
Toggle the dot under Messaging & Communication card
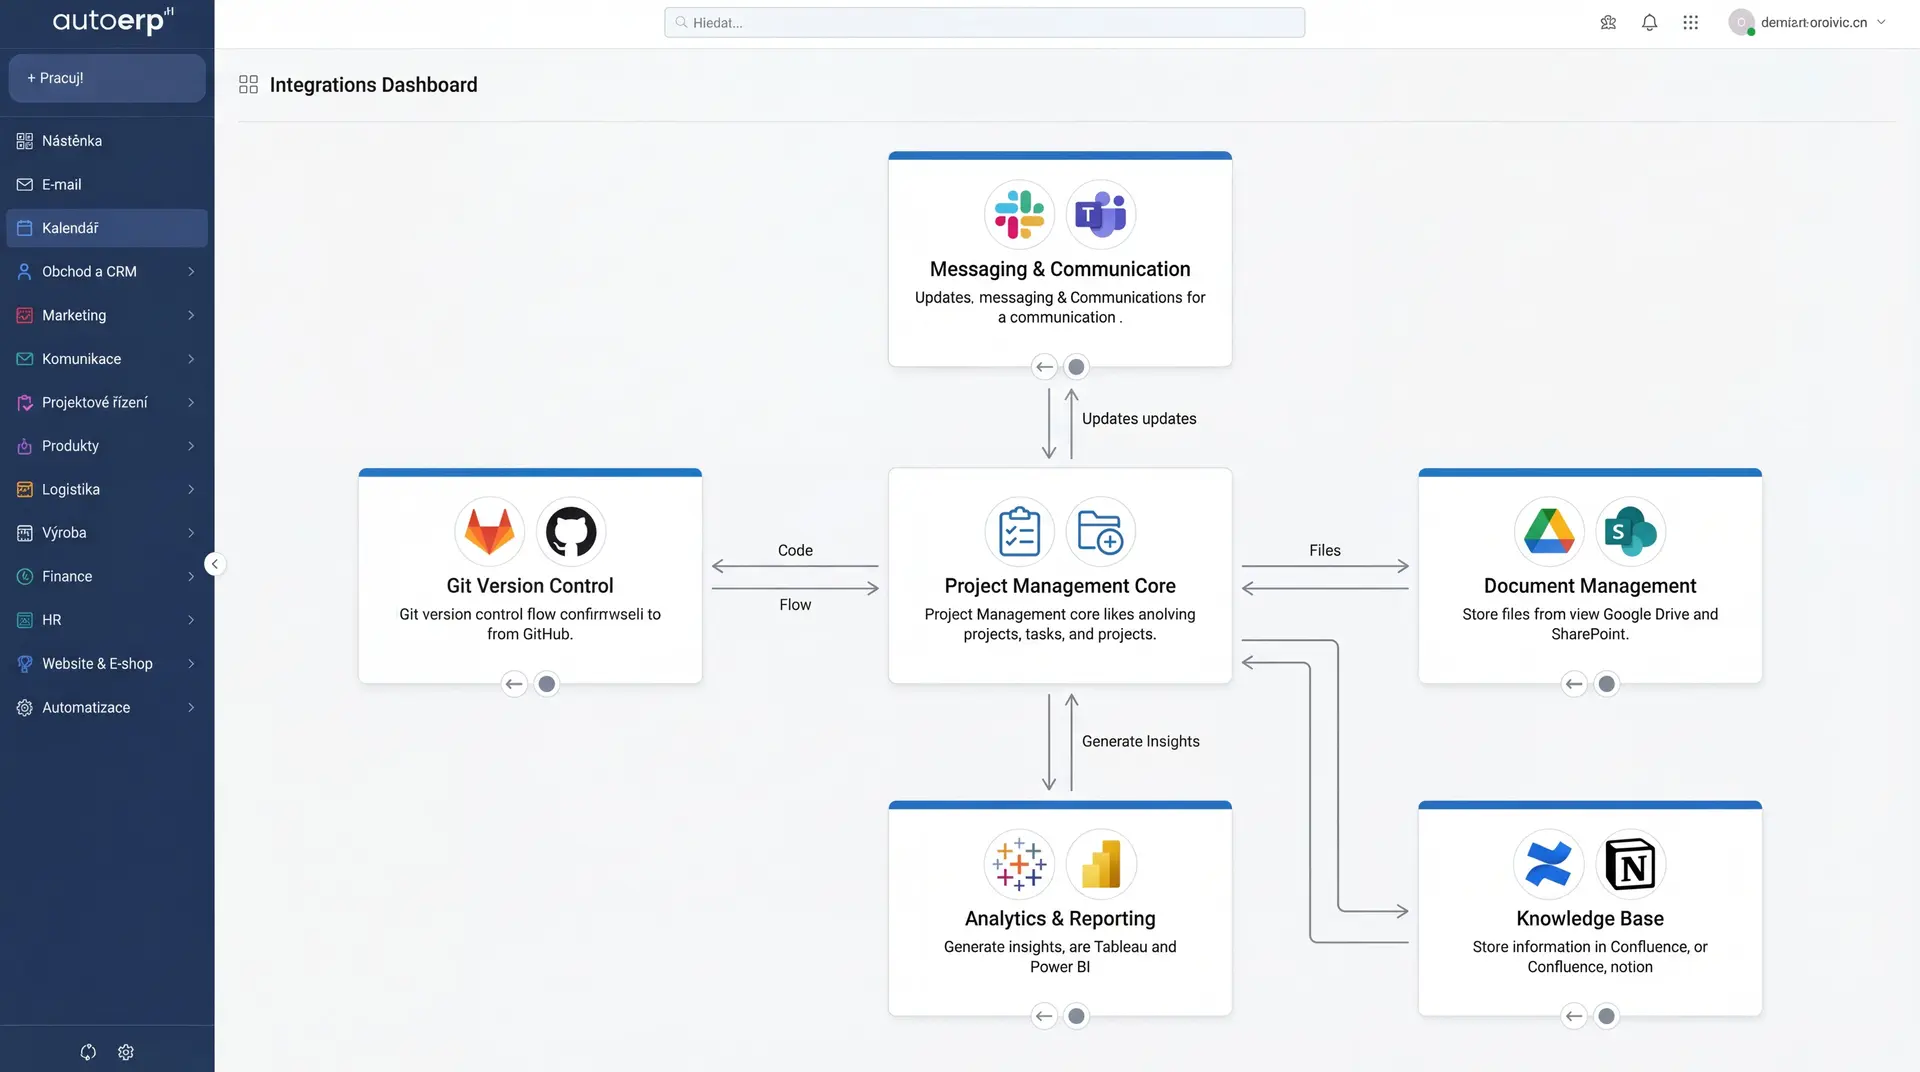coord(1076,367)
